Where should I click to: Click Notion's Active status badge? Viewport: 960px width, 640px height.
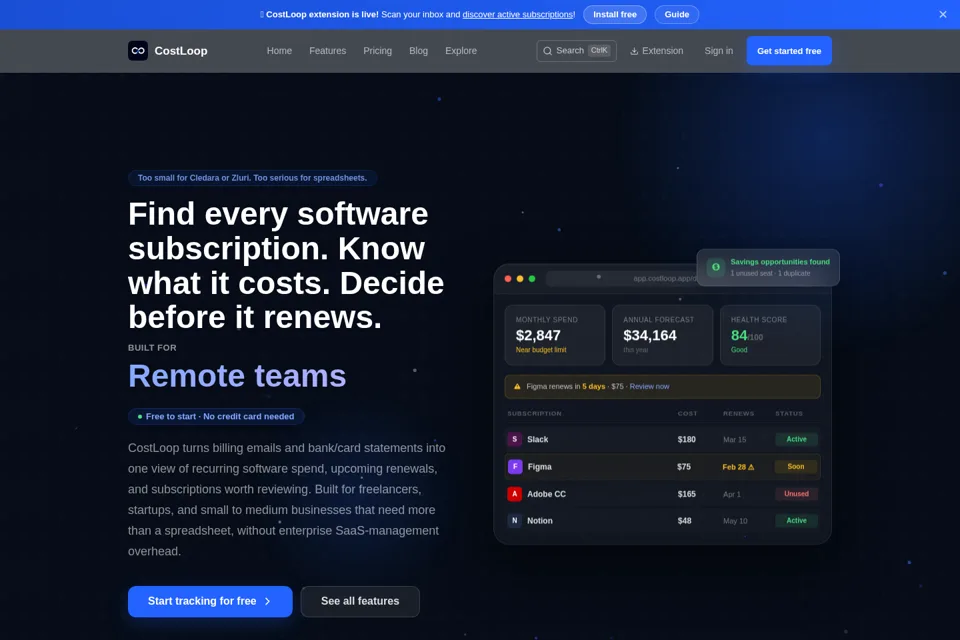[797, 521]
